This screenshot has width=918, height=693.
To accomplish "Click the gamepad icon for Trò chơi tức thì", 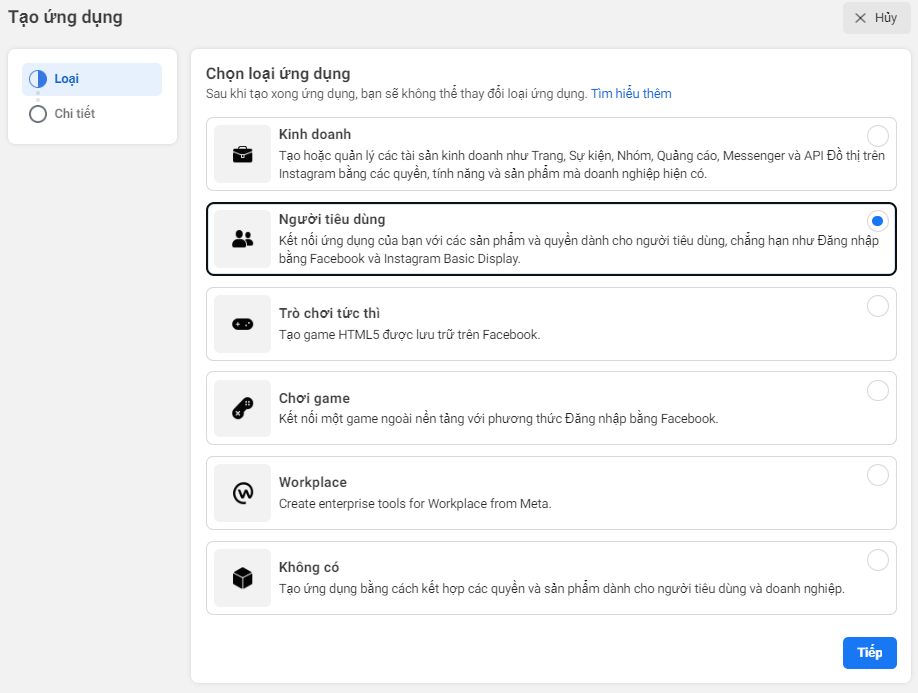I will point(242,324).
